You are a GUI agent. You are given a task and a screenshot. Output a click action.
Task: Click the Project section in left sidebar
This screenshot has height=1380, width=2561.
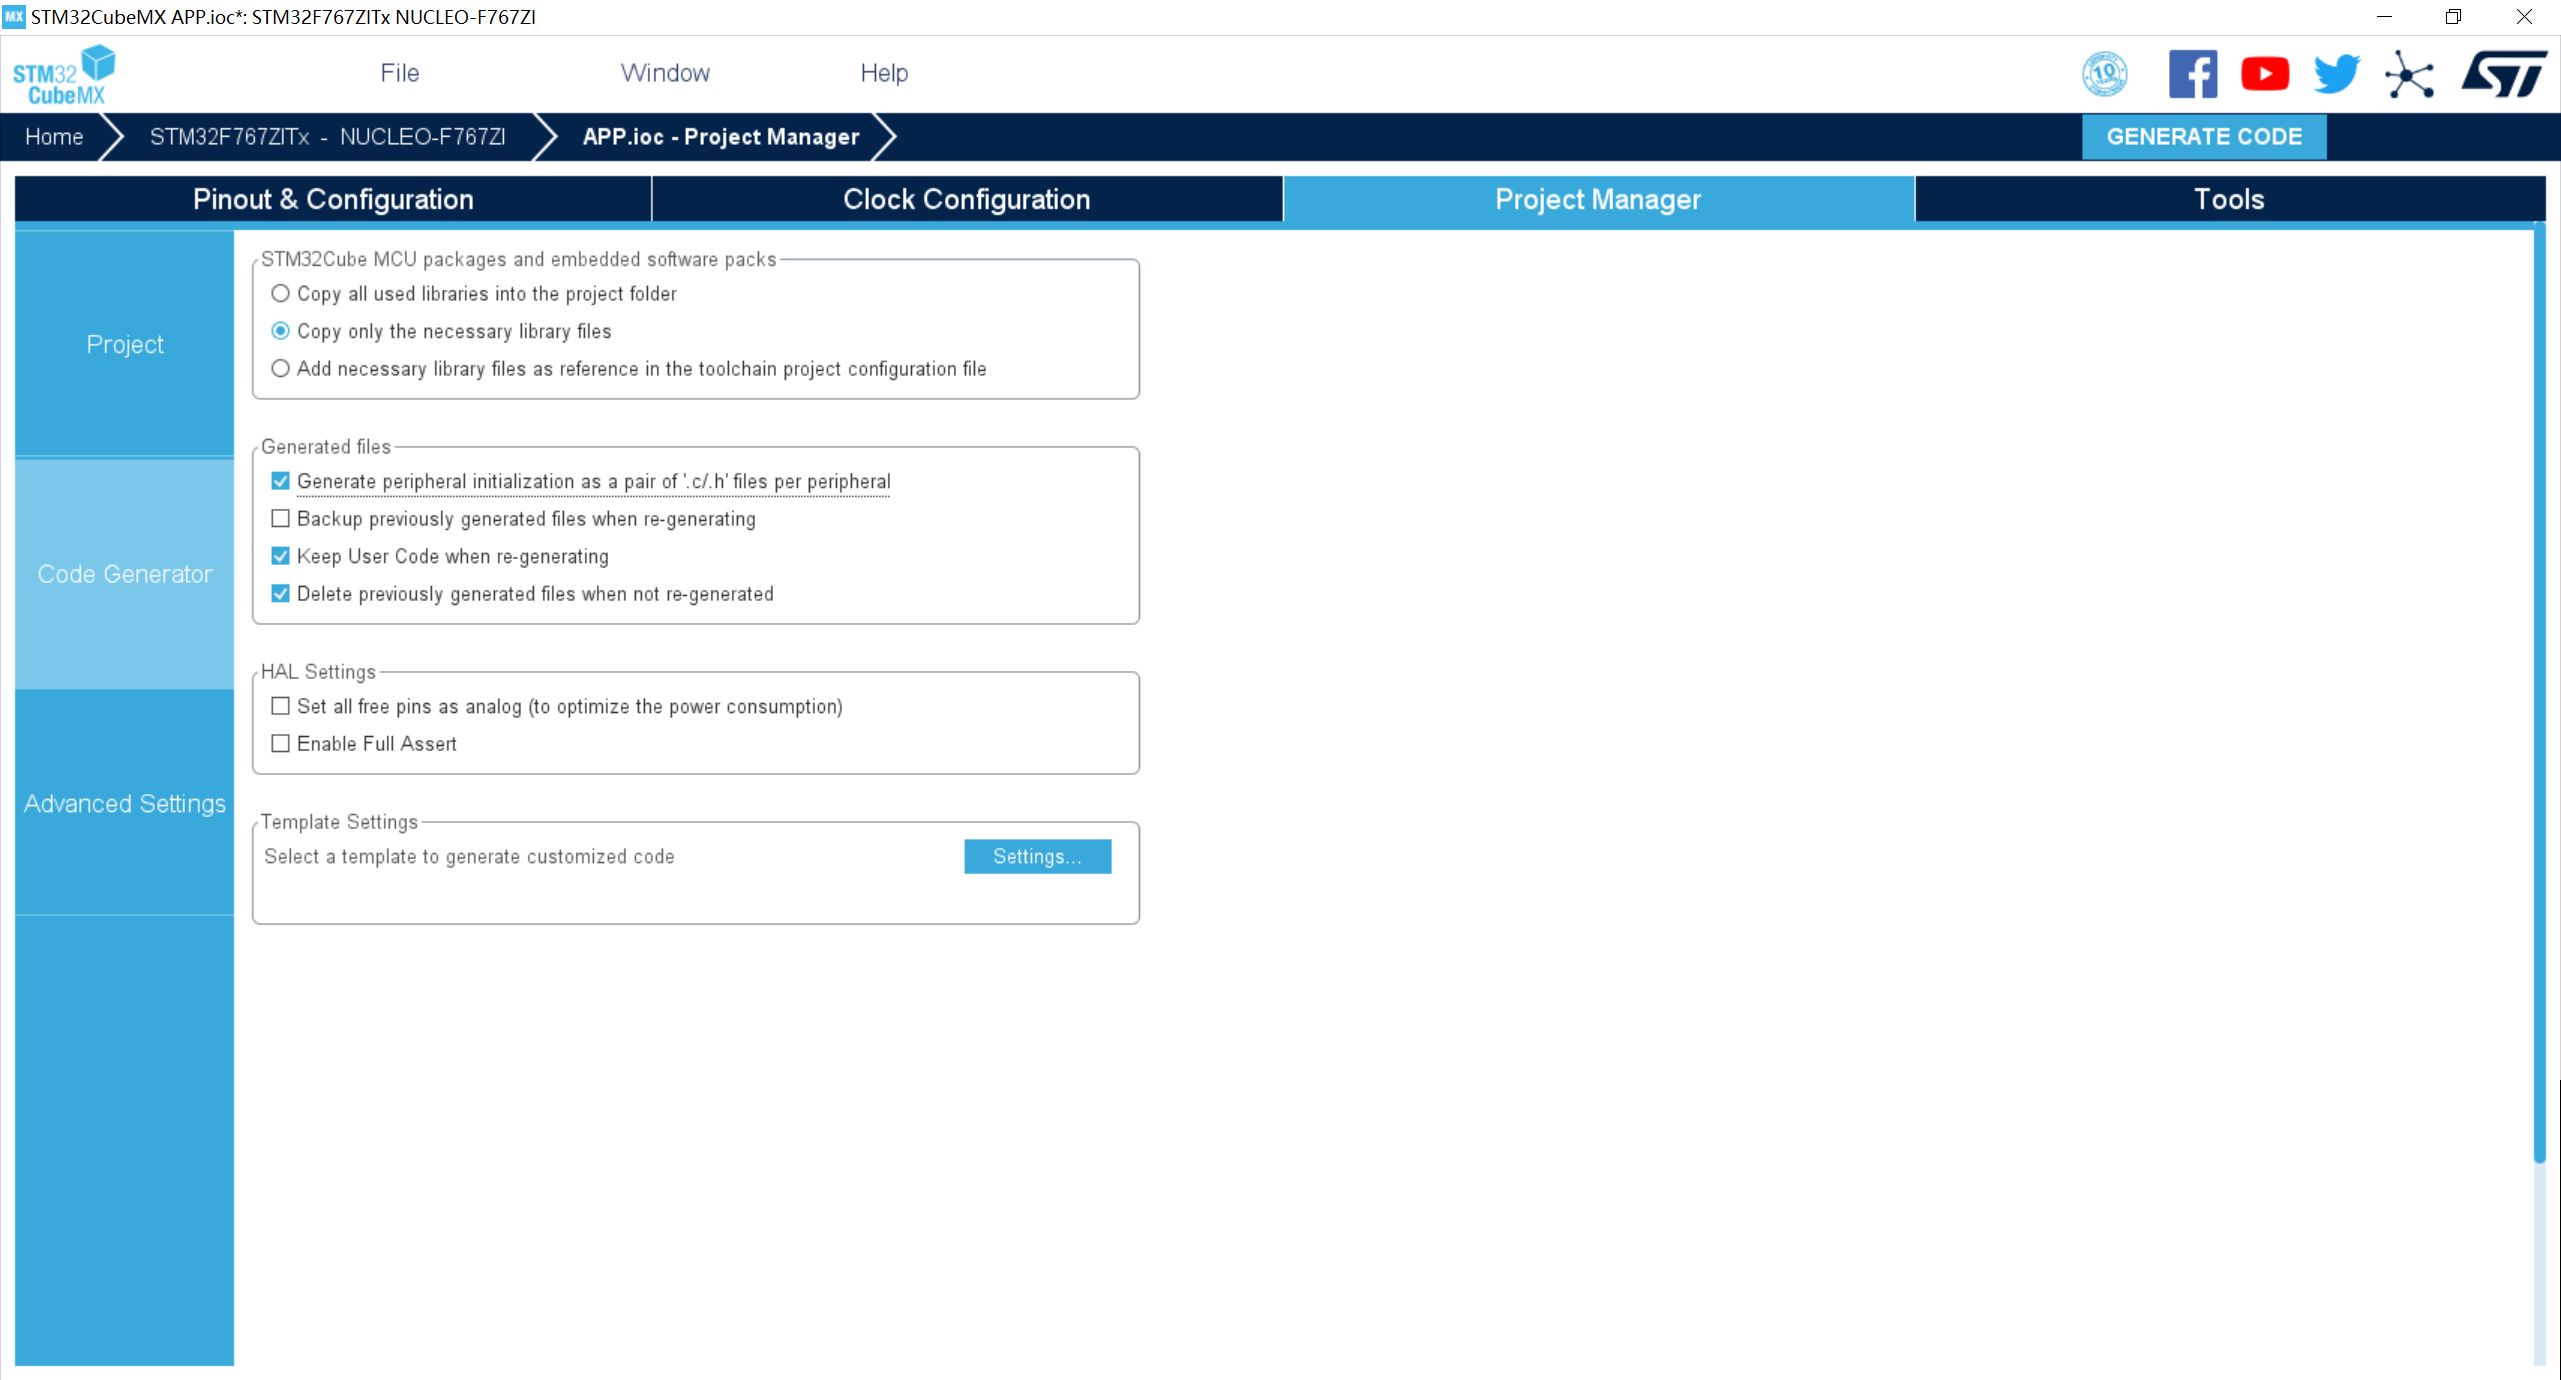click(x=127, y=345)
